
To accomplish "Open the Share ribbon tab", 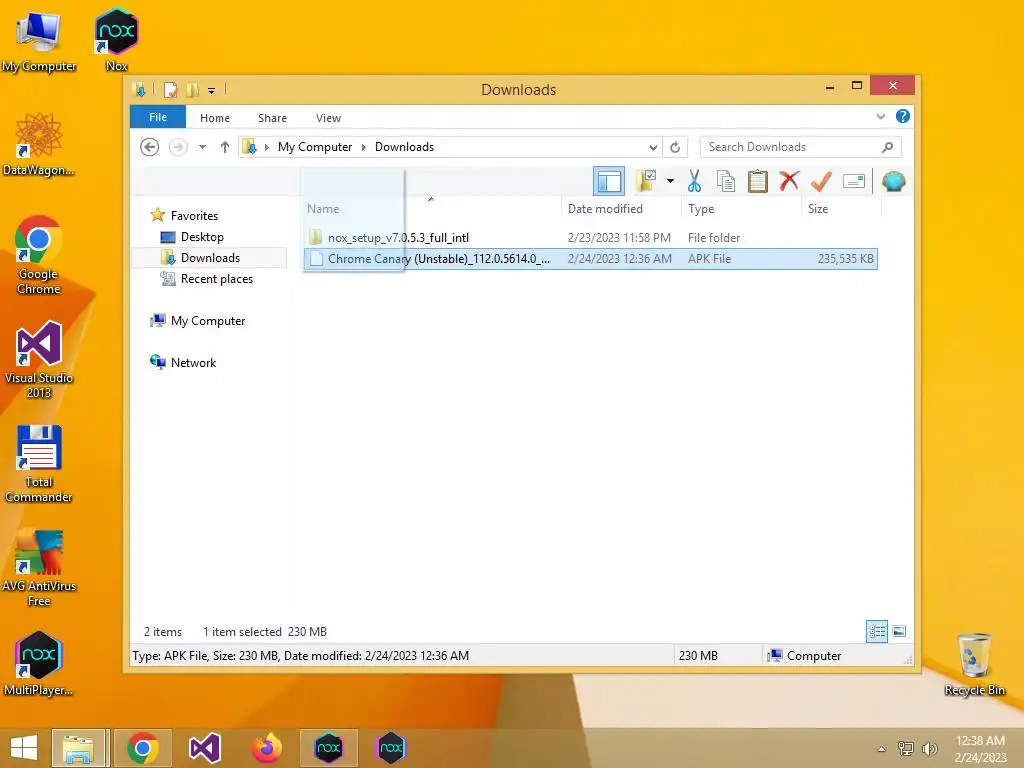I will click(272, 118).
